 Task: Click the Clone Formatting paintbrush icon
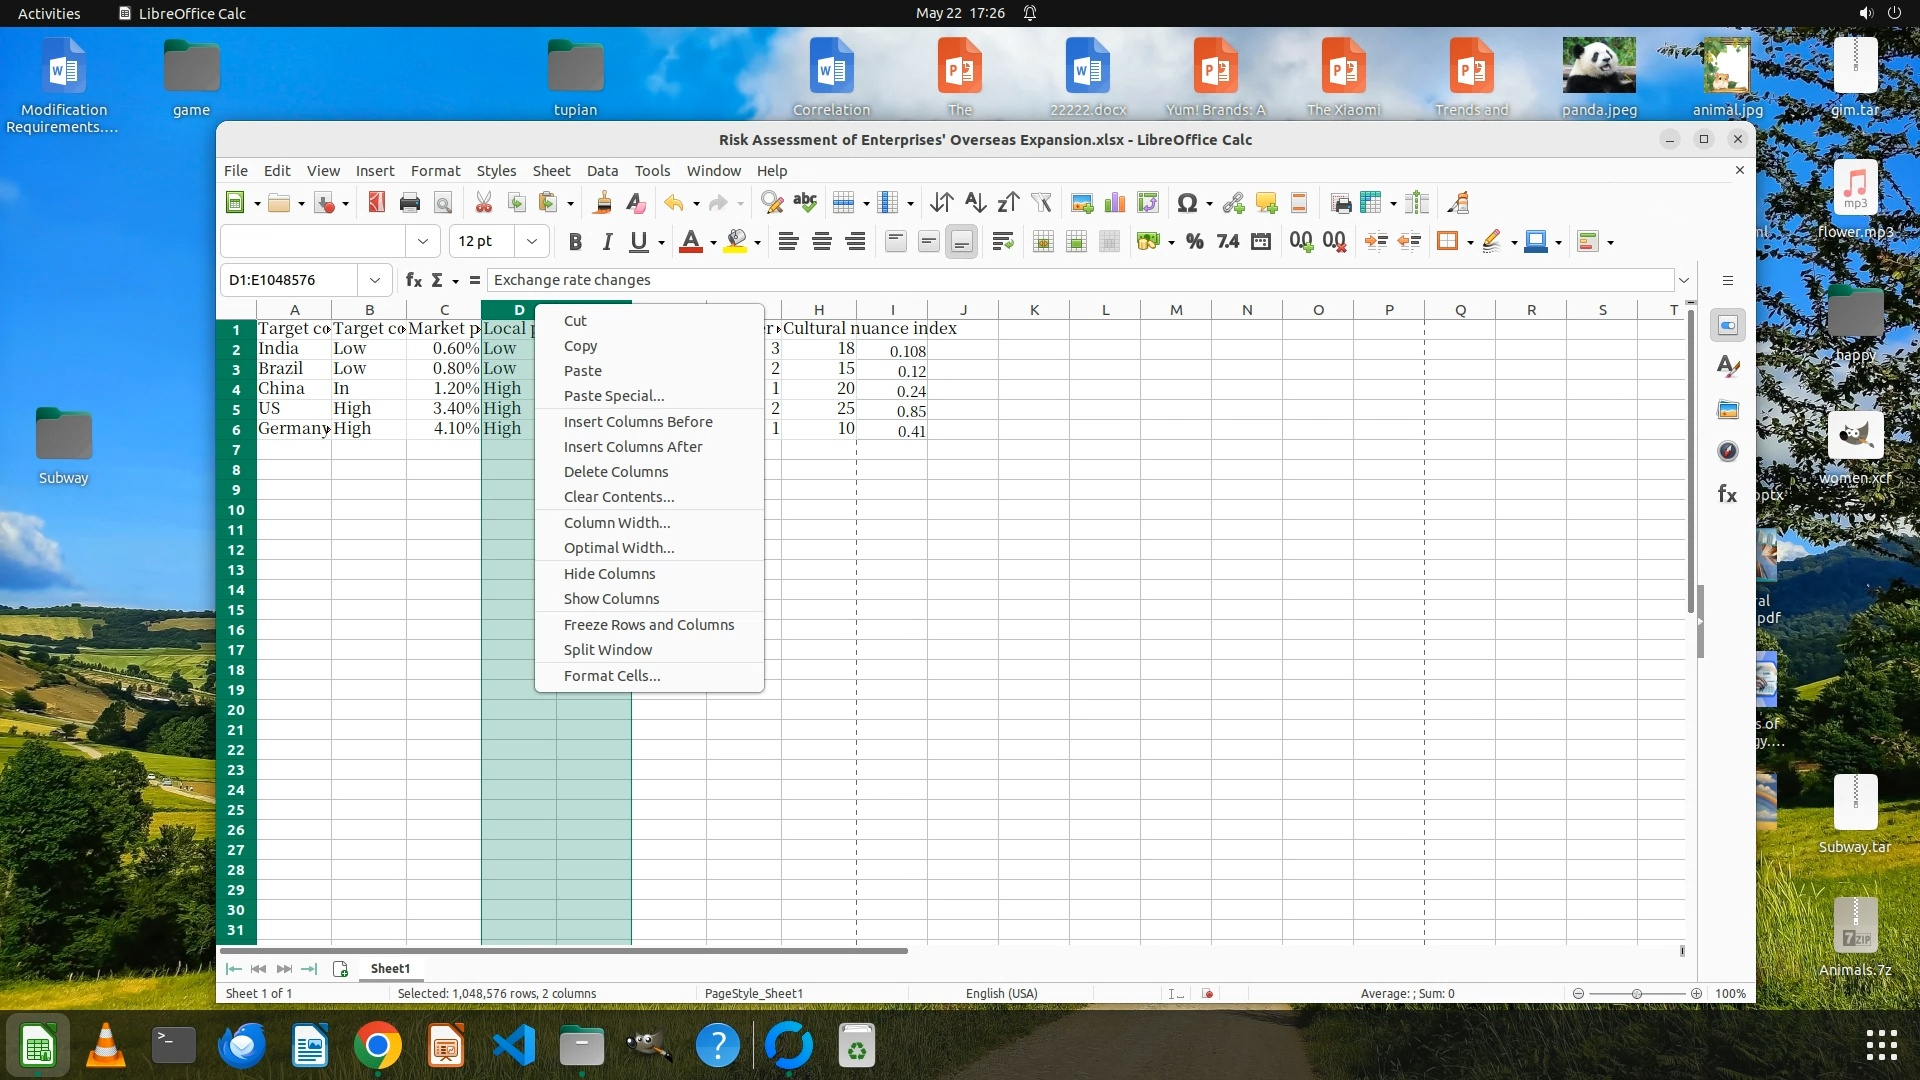click(x=602, y=203)
